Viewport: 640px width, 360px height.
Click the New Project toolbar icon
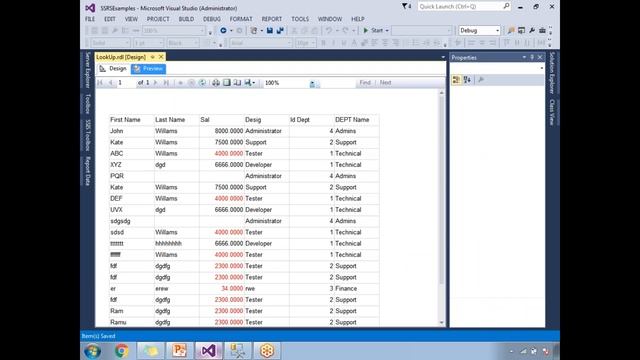pos(254,31)
